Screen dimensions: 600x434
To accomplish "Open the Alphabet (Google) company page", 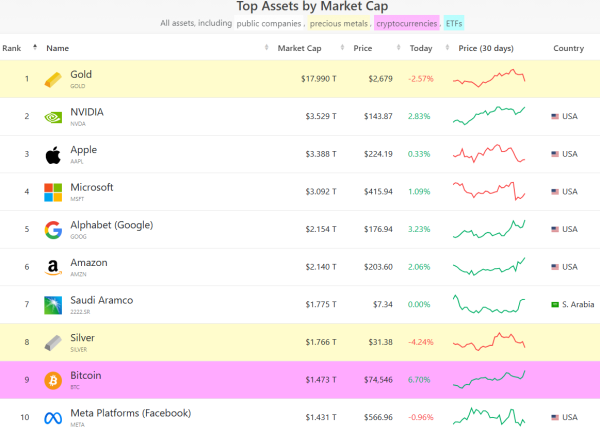I will (x=112, y=225).
